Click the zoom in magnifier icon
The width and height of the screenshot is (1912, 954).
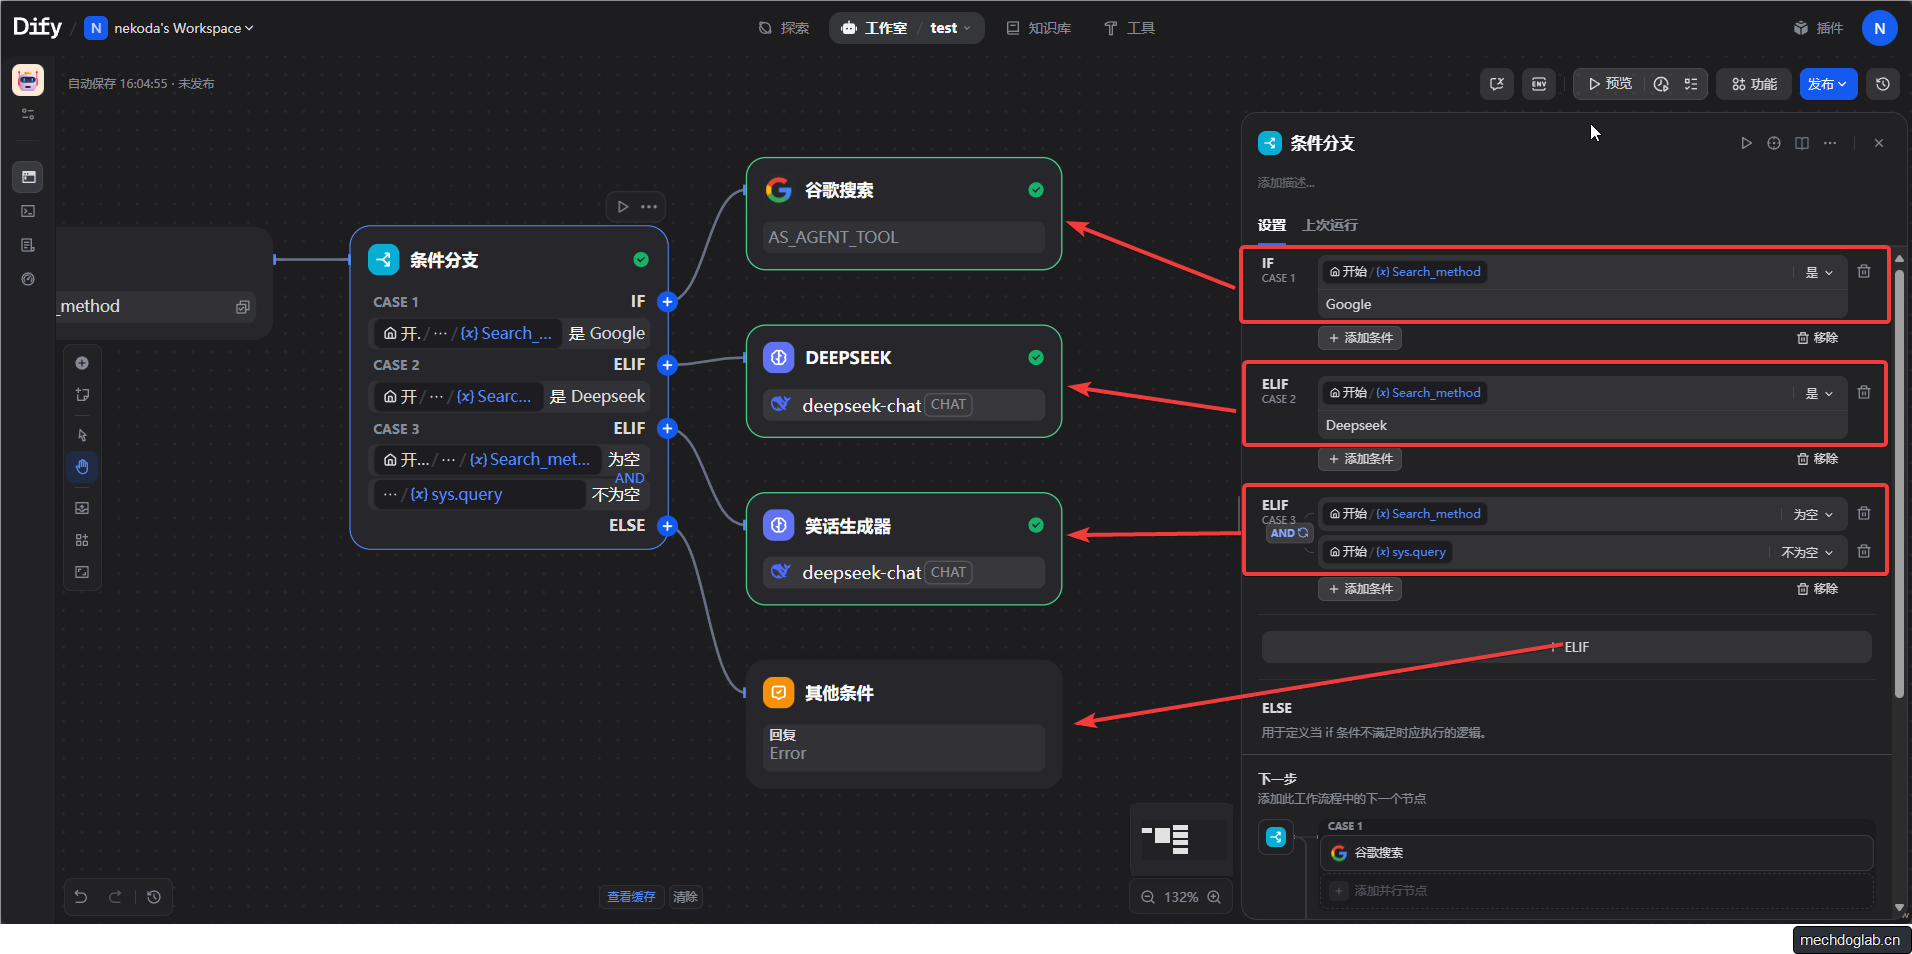point(1214,897)
